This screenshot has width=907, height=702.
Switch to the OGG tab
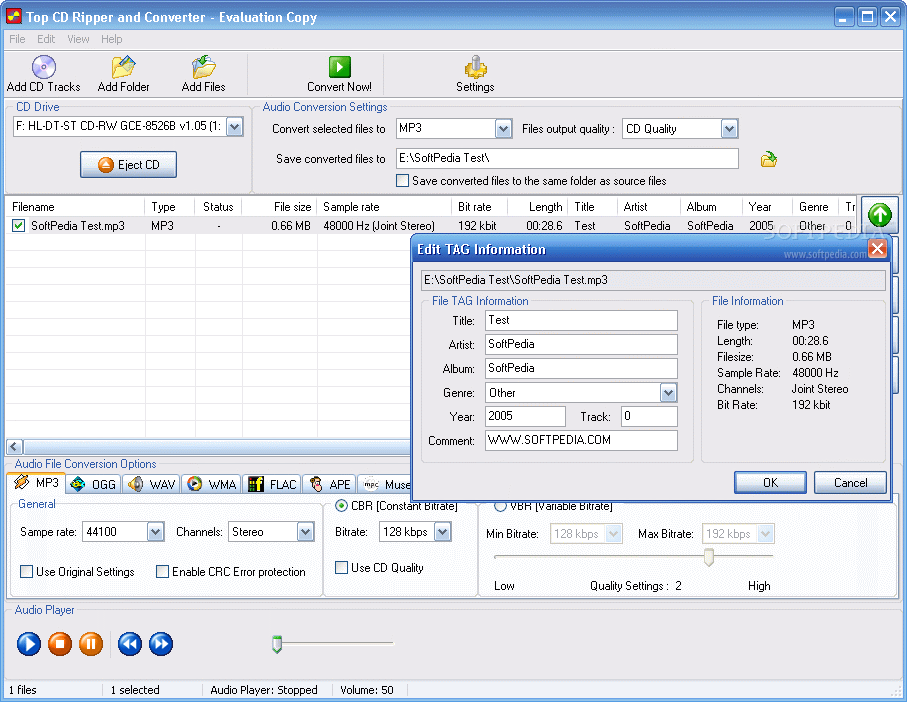point(93,484)
